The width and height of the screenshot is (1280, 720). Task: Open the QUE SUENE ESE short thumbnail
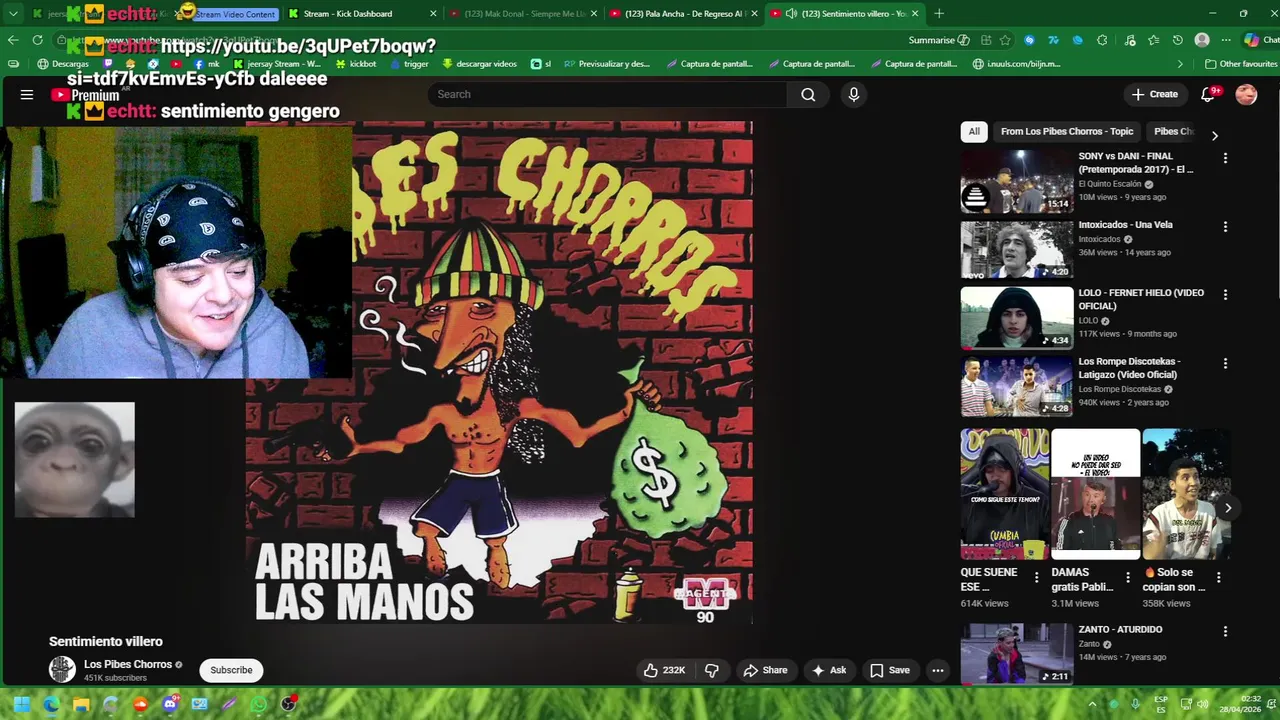tap(1005, 494)
